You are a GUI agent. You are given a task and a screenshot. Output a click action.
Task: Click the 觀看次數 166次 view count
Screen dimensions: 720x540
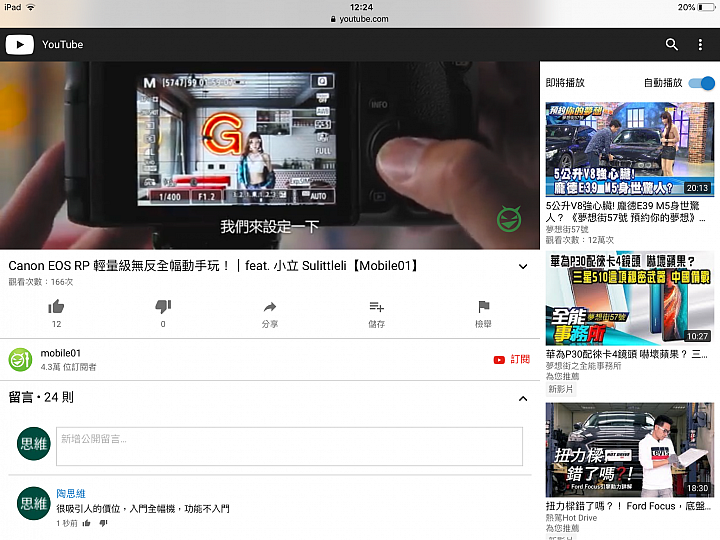coord(41,282)
